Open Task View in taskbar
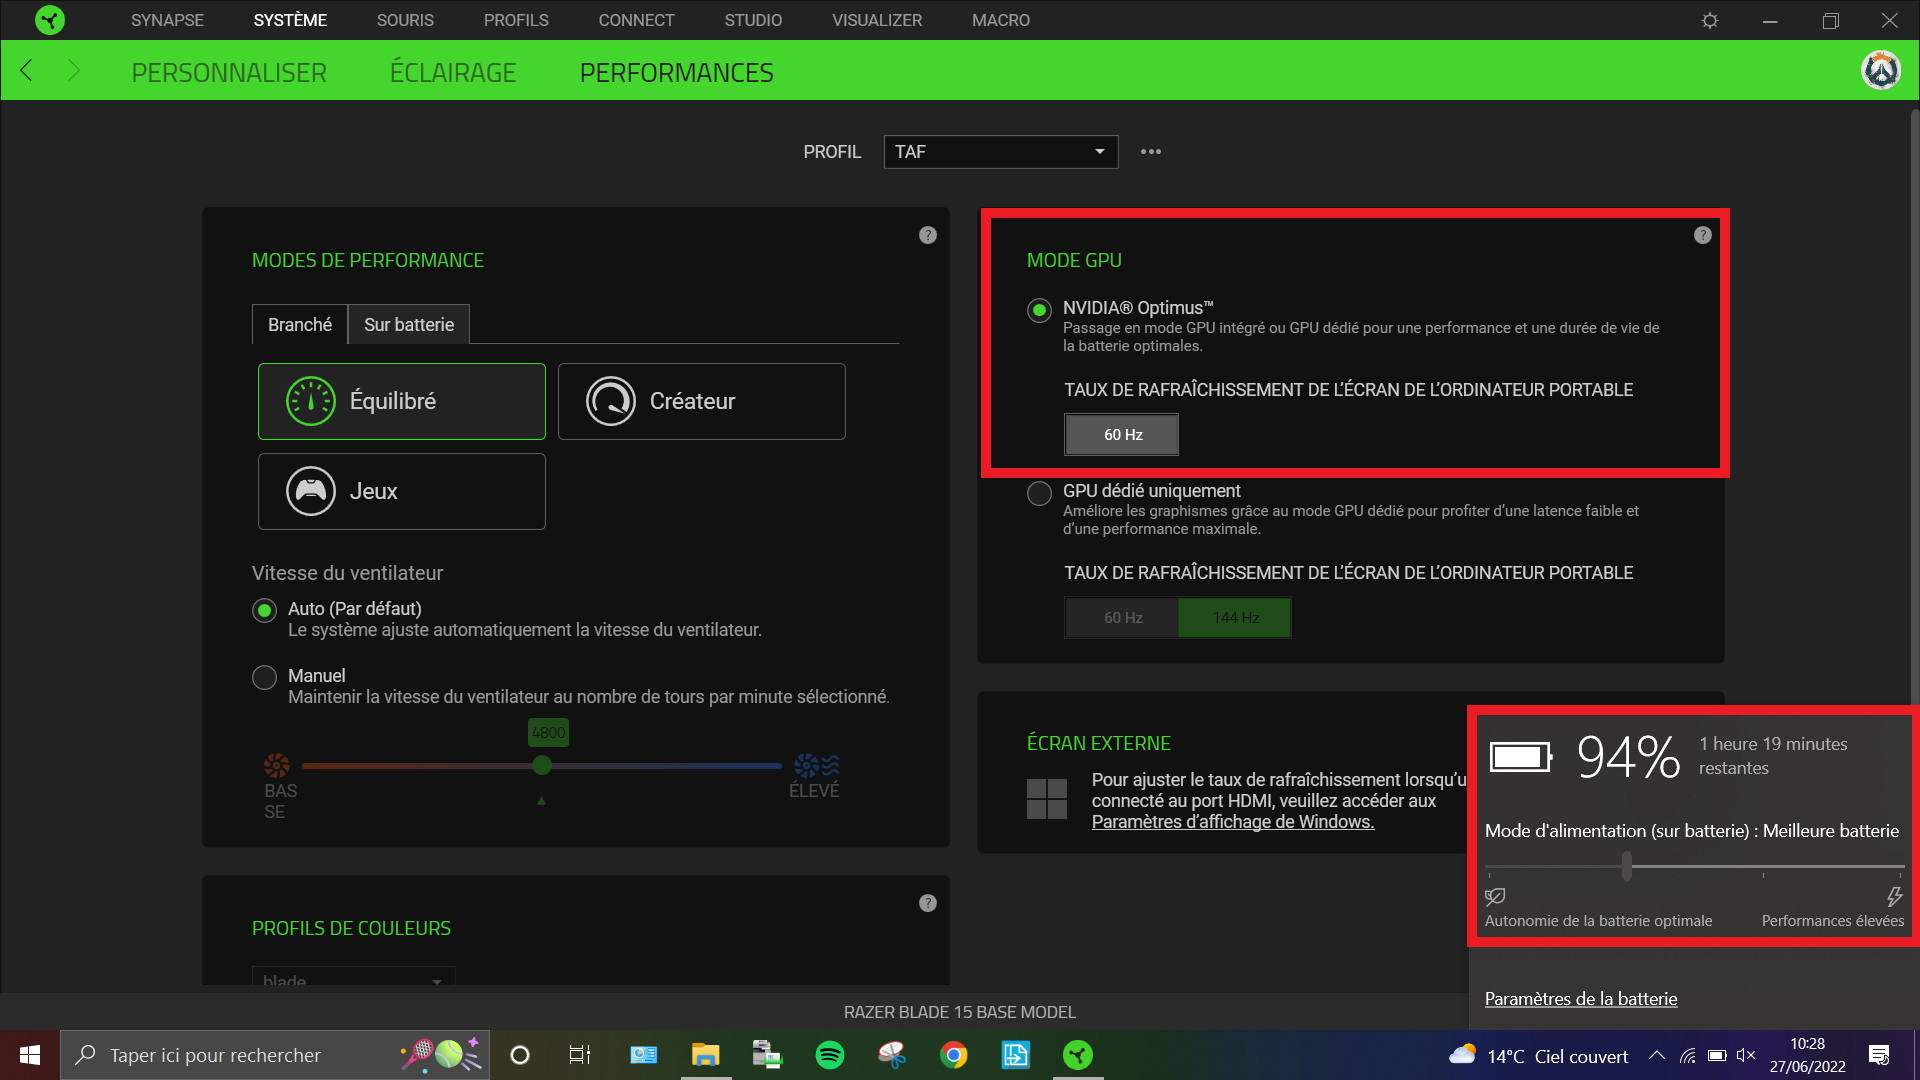Viewport: 1920px width, 1080px height. pos(580,1055)
